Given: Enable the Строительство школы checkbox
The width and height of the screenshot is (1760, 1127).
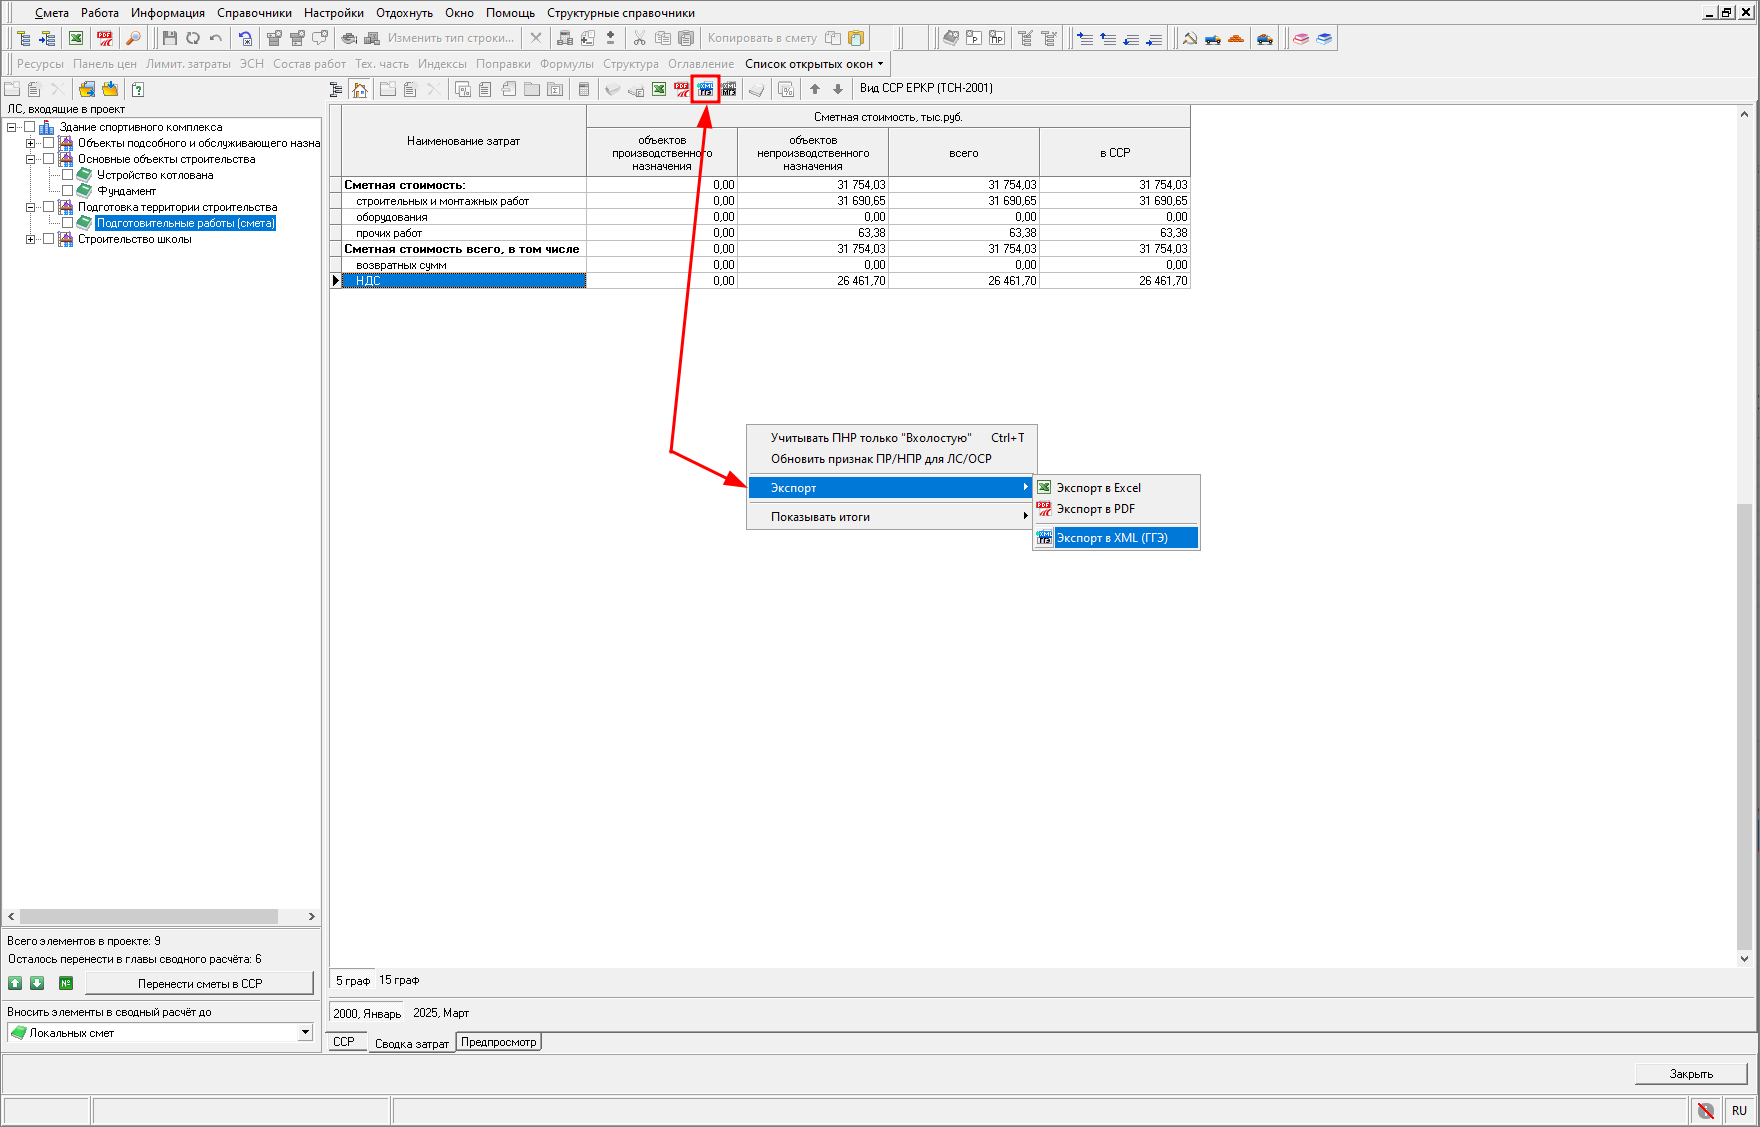Looking at the screenshot, I should (49, 239).
